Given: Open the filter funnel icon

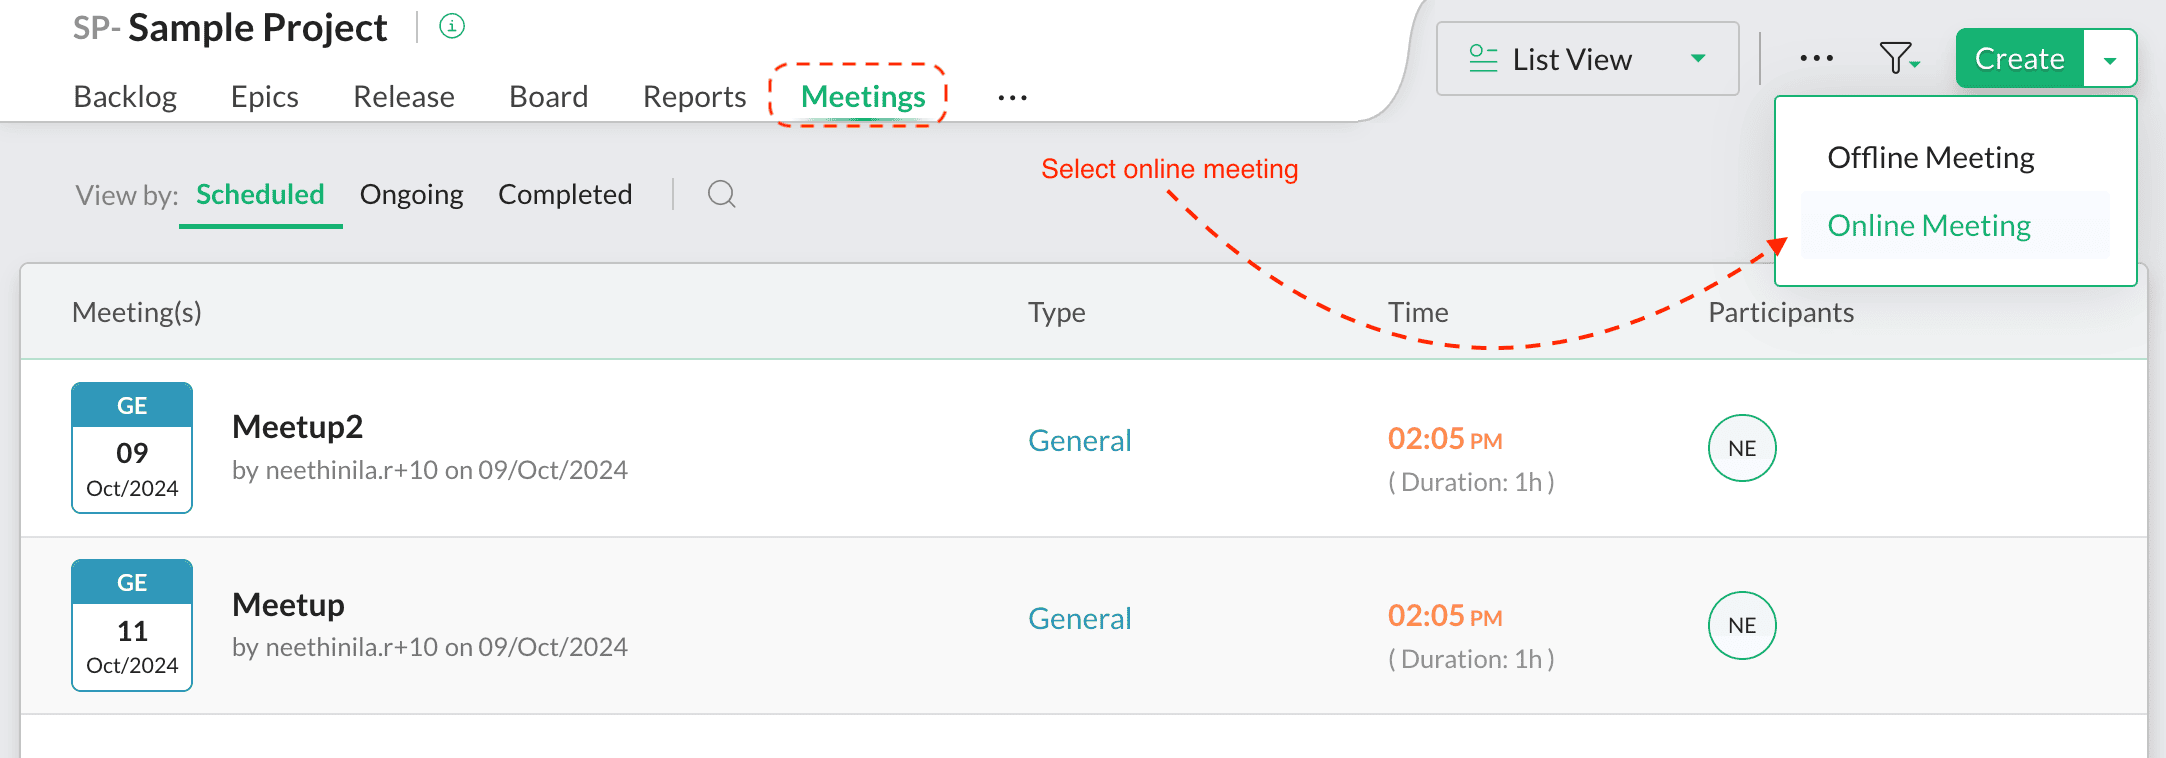Looking at the screenshot, I should tap(1899, 59).
